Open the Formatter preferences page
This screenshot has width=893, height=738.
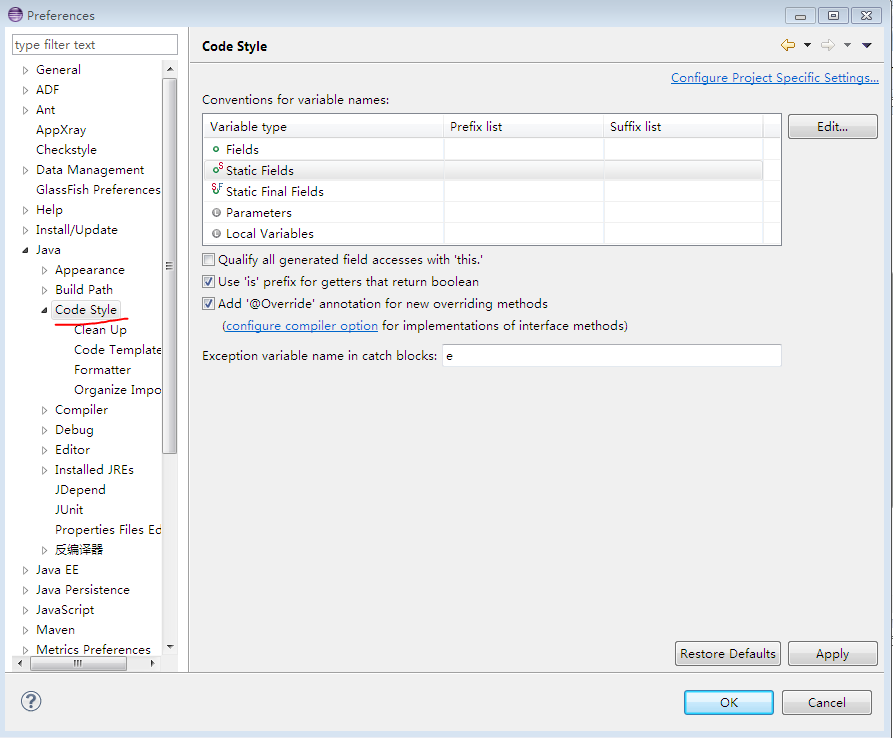[x=103, y=370]
